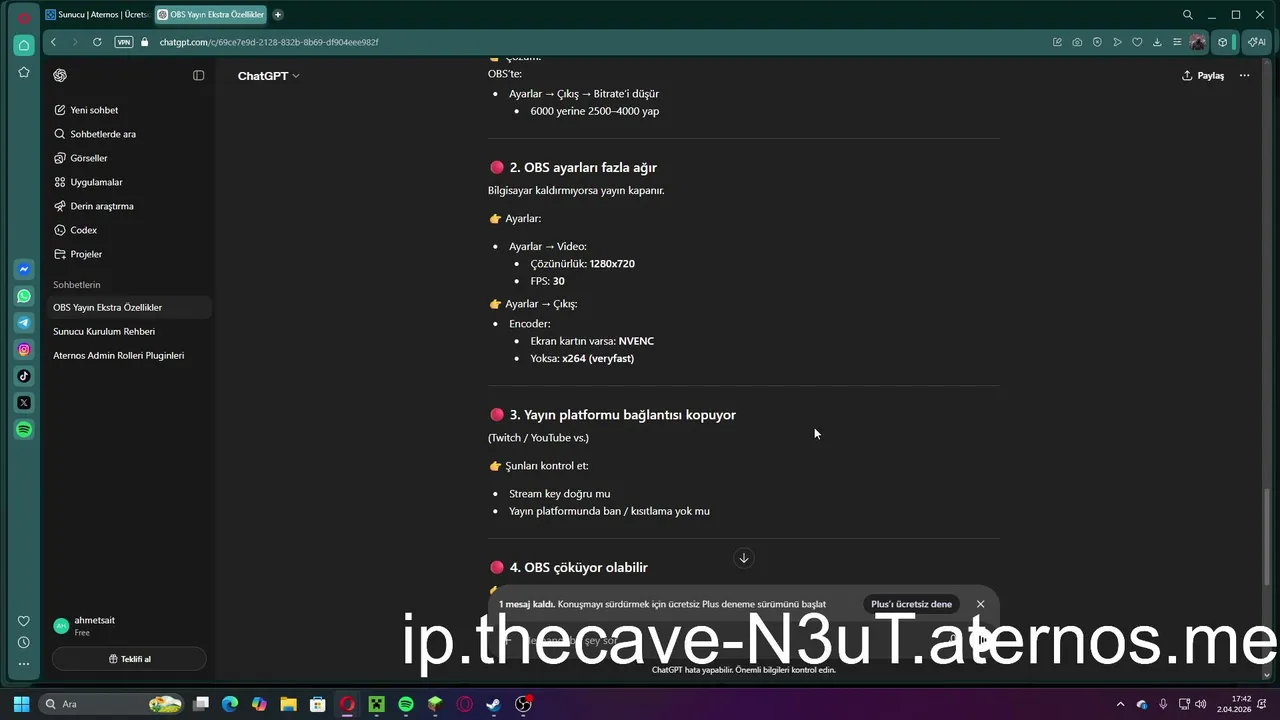
Task: Click Plus'ı ücretsiz dene button
Action: pyautogui.click(x=911, y=604)
